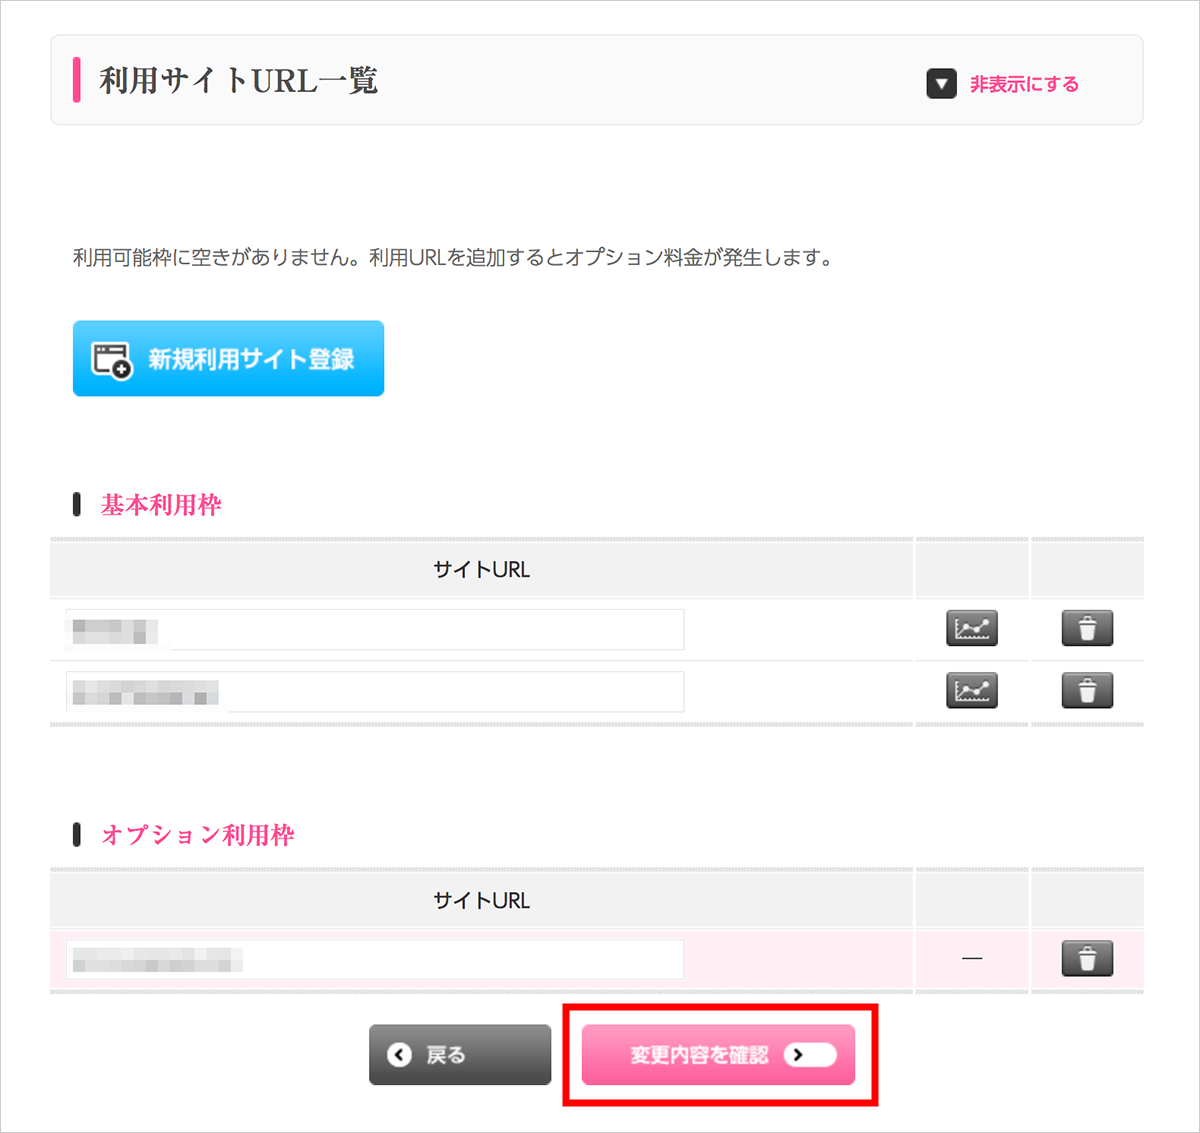Open access graph for first basic URL
1200x1133 pixels.
click(971, 629)
